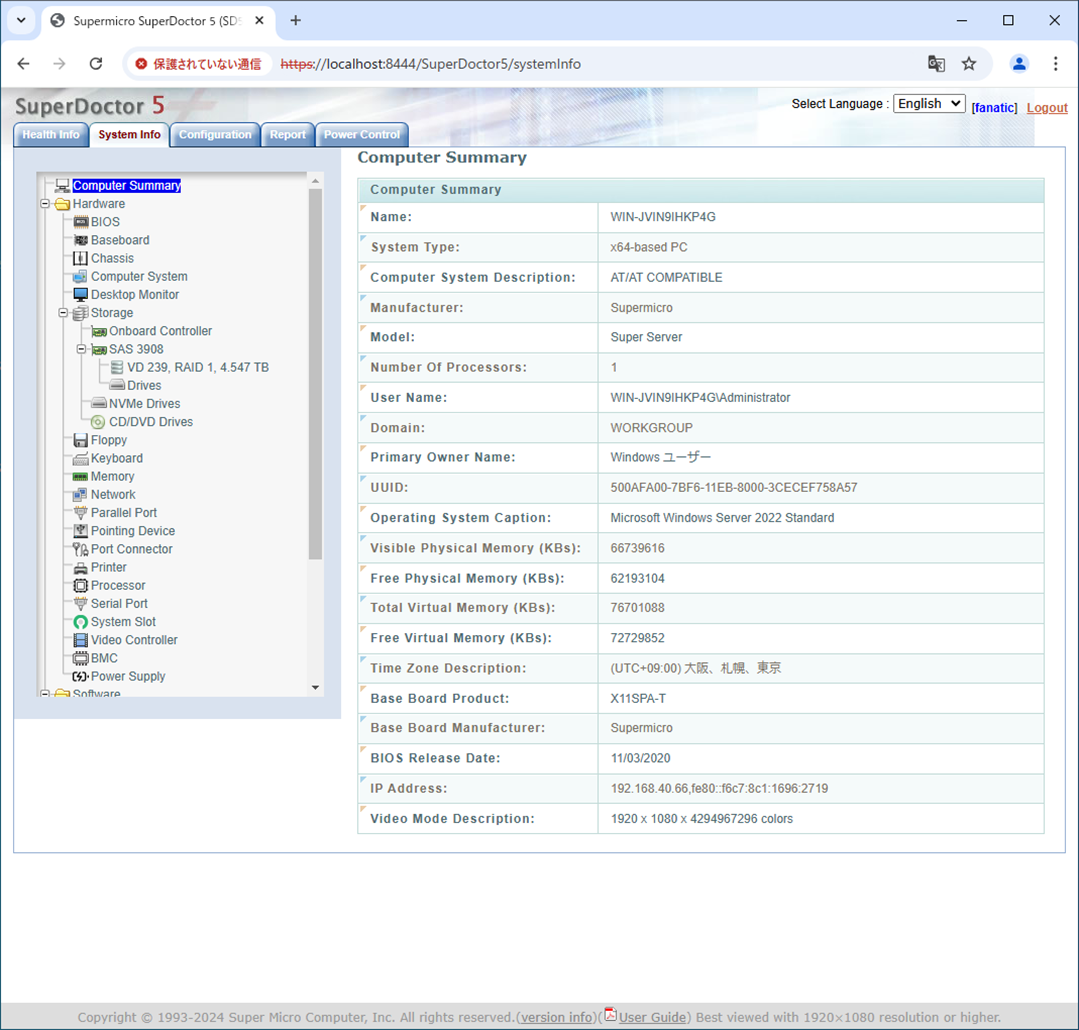The height and width of the screenshot is (1030, 1079).
Task: Click the Keyboard icon in tree
Action: 81,458
